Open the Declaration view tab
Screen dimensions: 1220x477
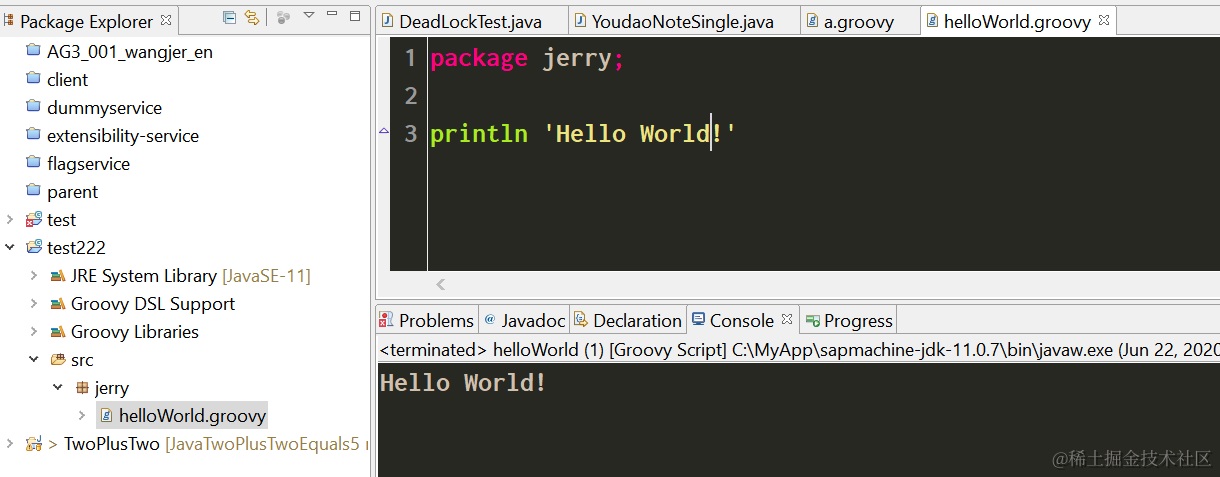(x=628, y=320)
